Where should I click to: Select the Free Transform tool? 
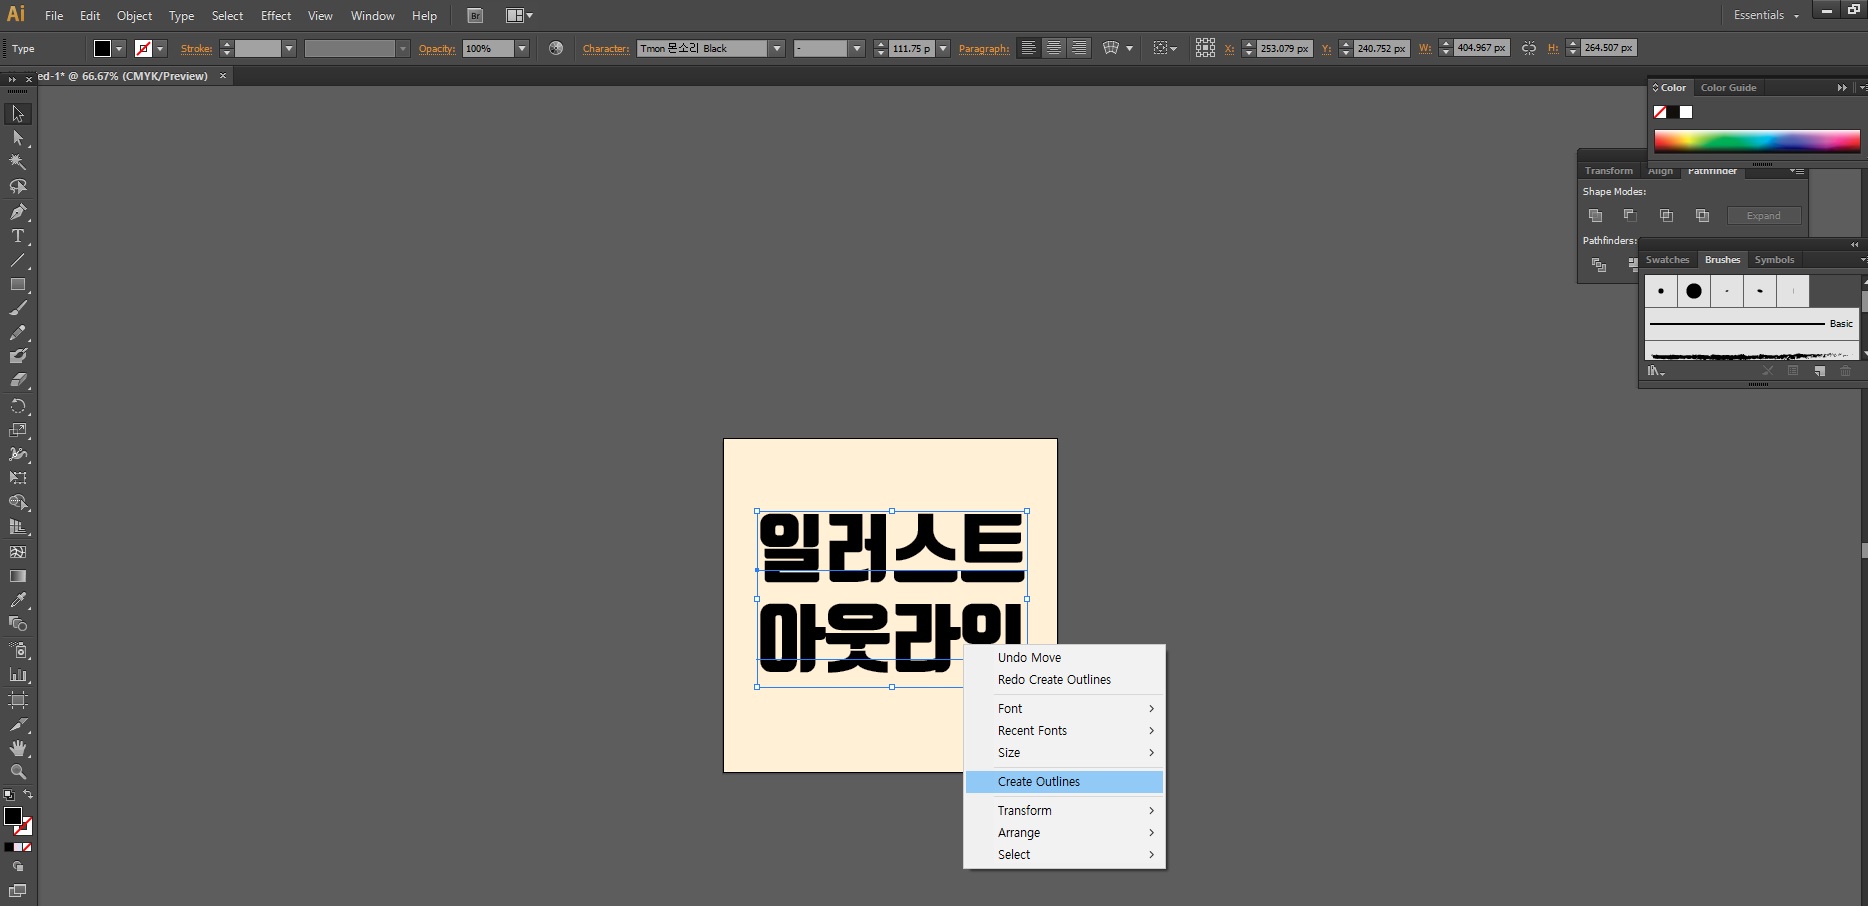tap(18, 478)
